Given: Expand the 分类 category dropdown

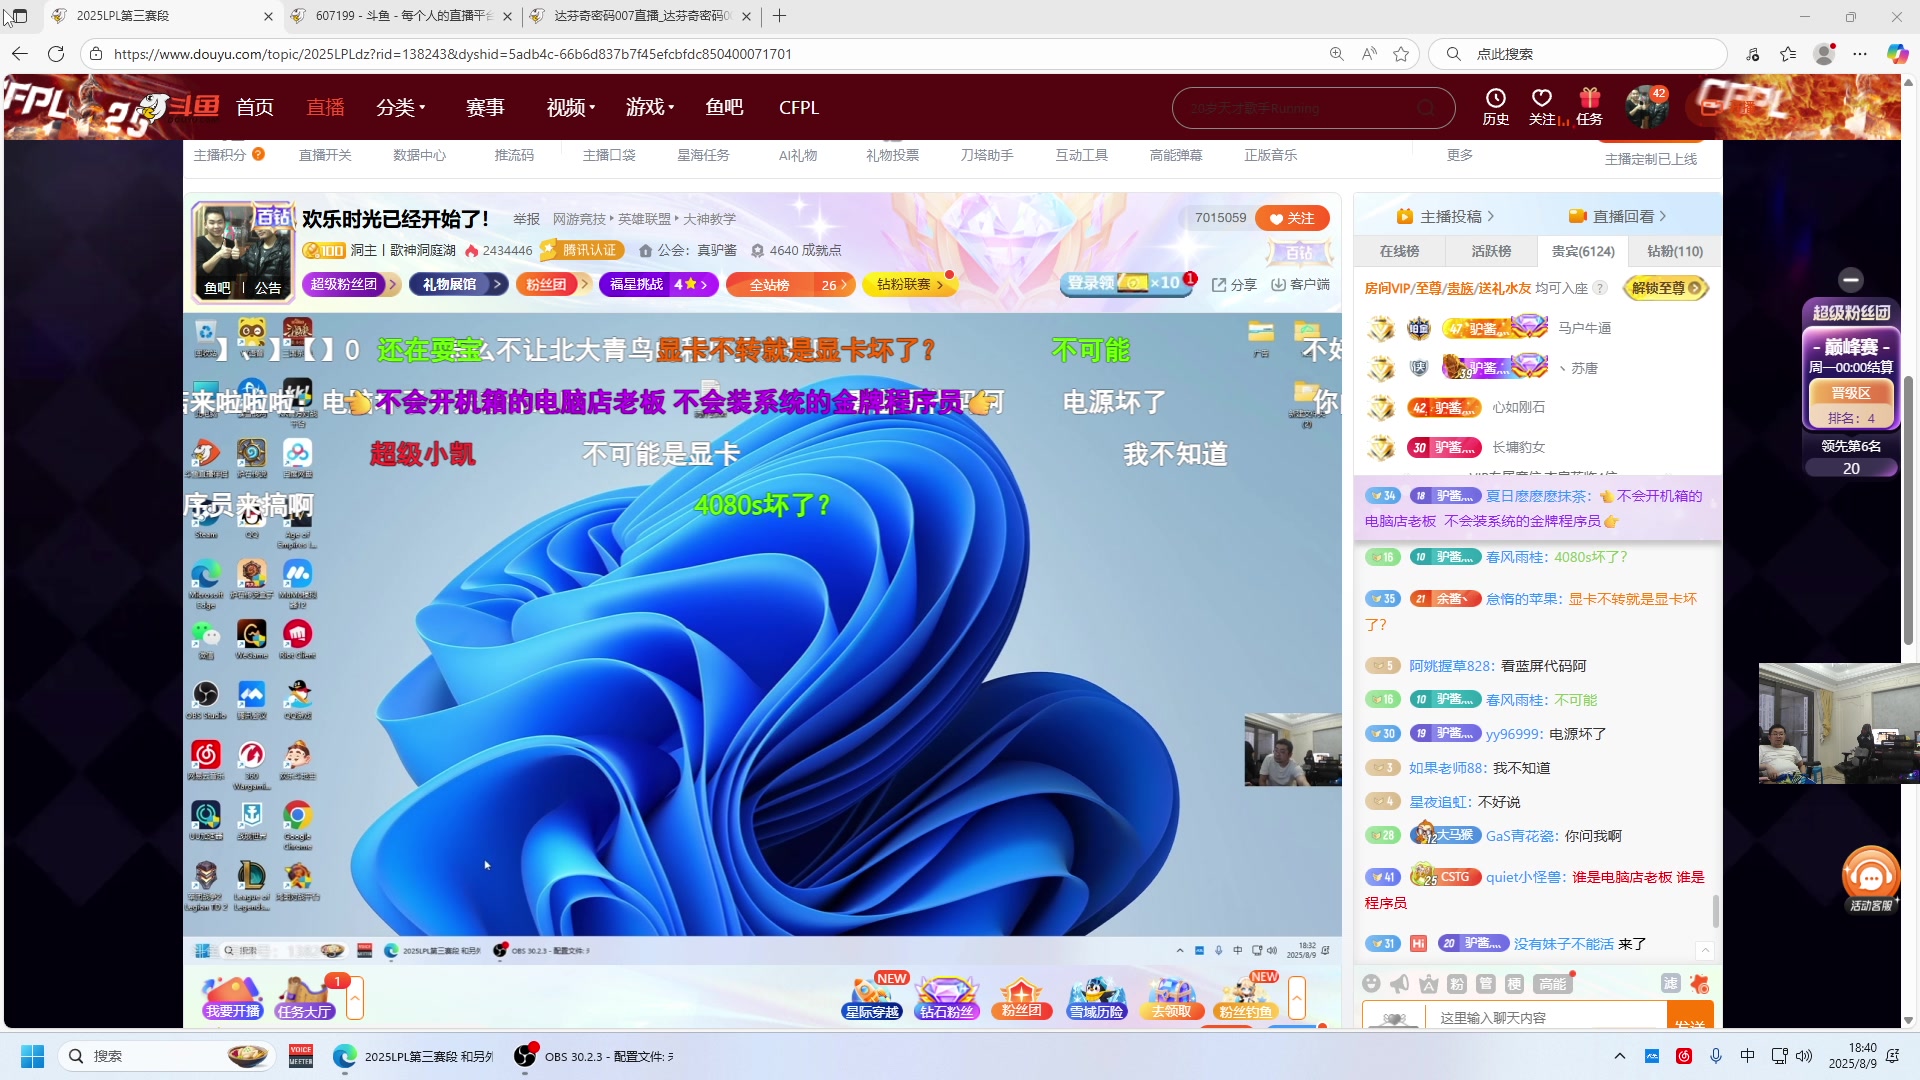Looking at the screenshot, I should pyautogui.click(x=401, y=107).
